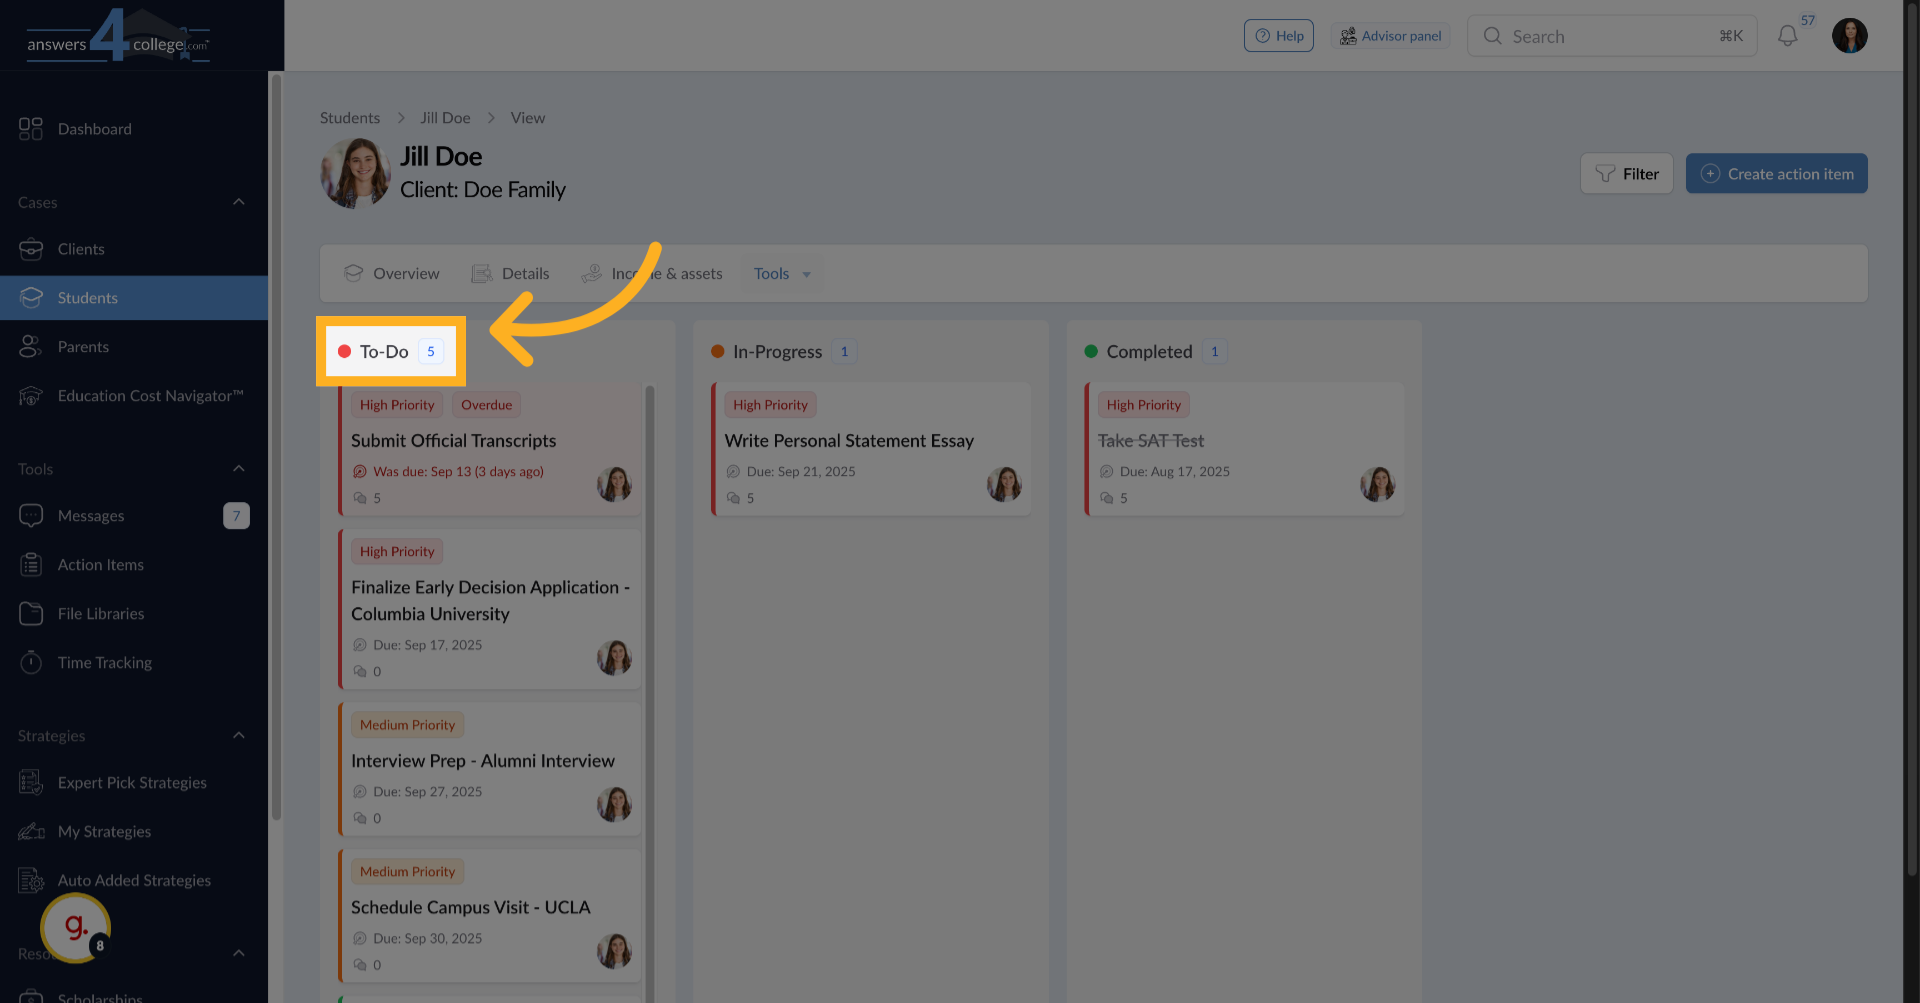Open the Education Cost Navigator tool
The width and height of the screenshot is (1920, 1003).
[150, 396]
